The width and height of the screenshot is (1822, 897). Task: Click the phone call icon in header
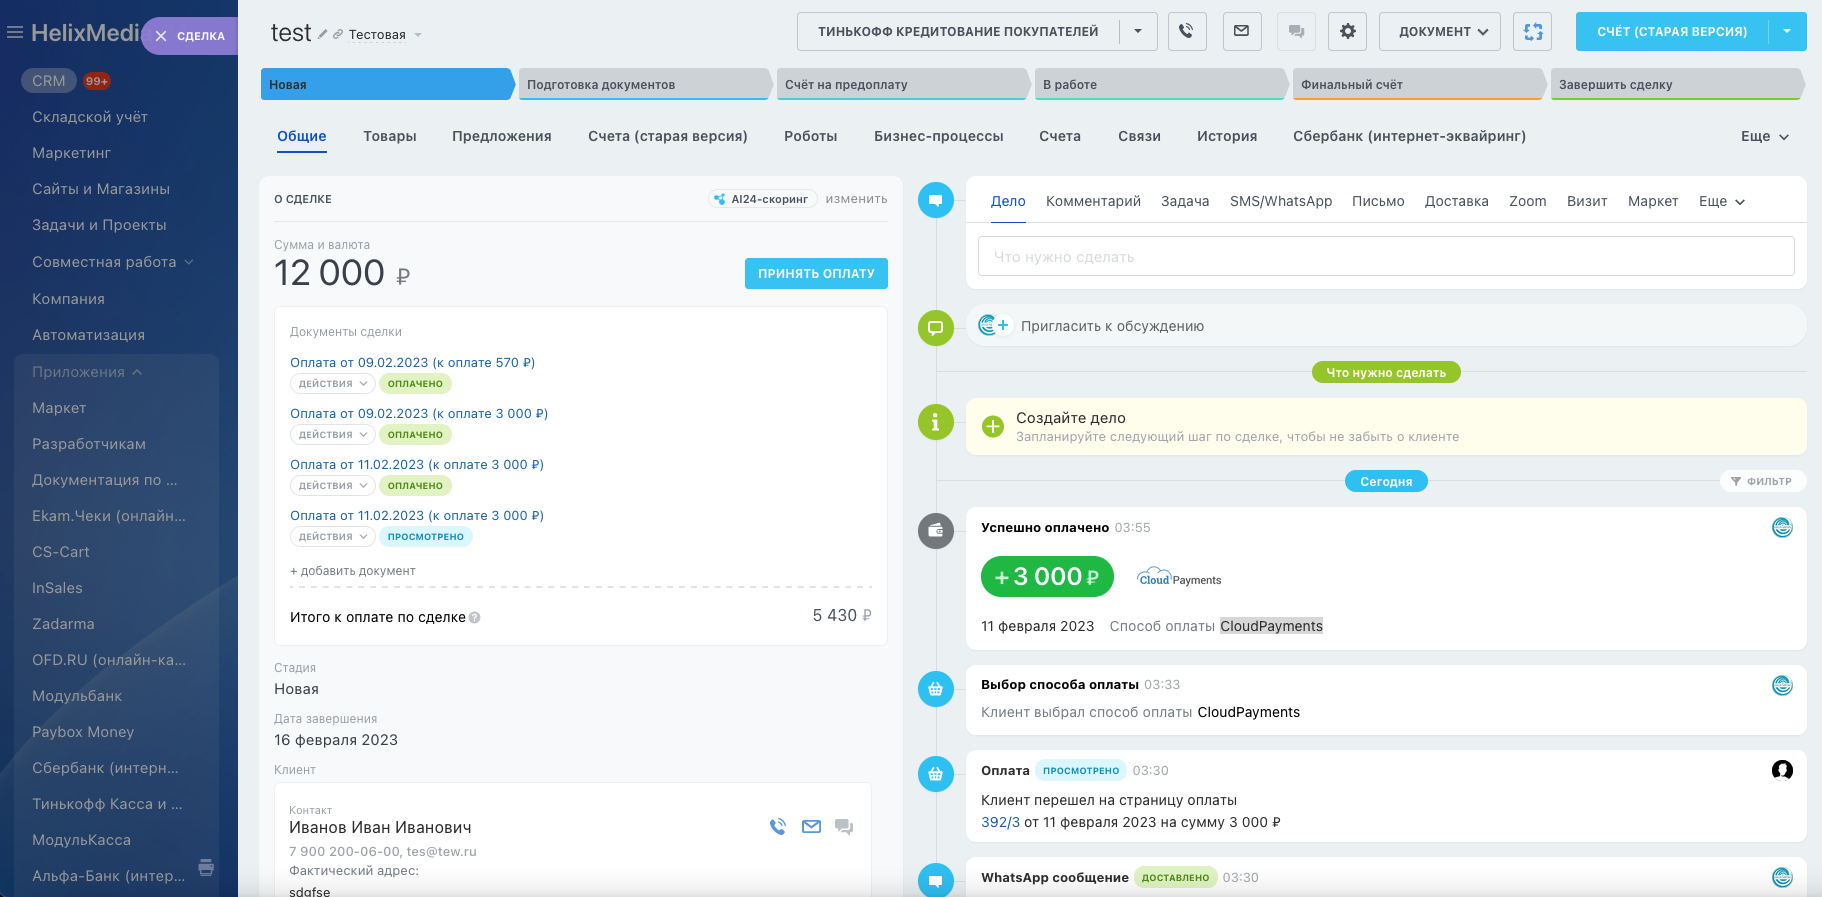coord(1186,31)
